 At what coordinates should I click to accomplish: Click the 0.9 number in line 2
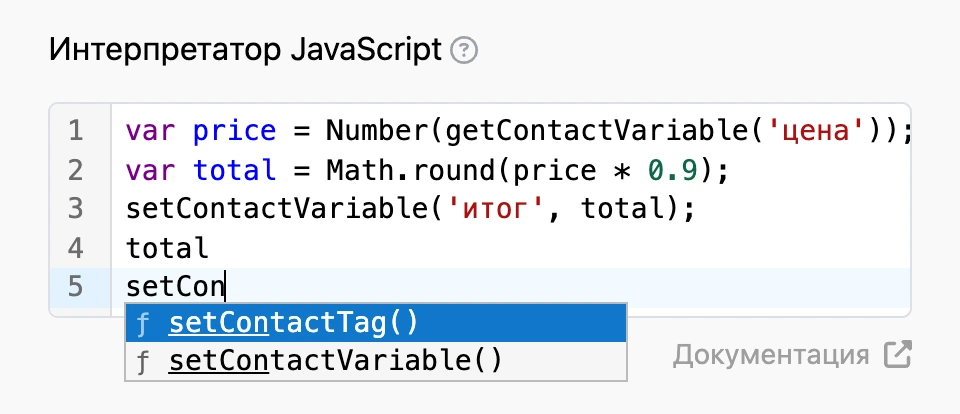coord(673,170)
